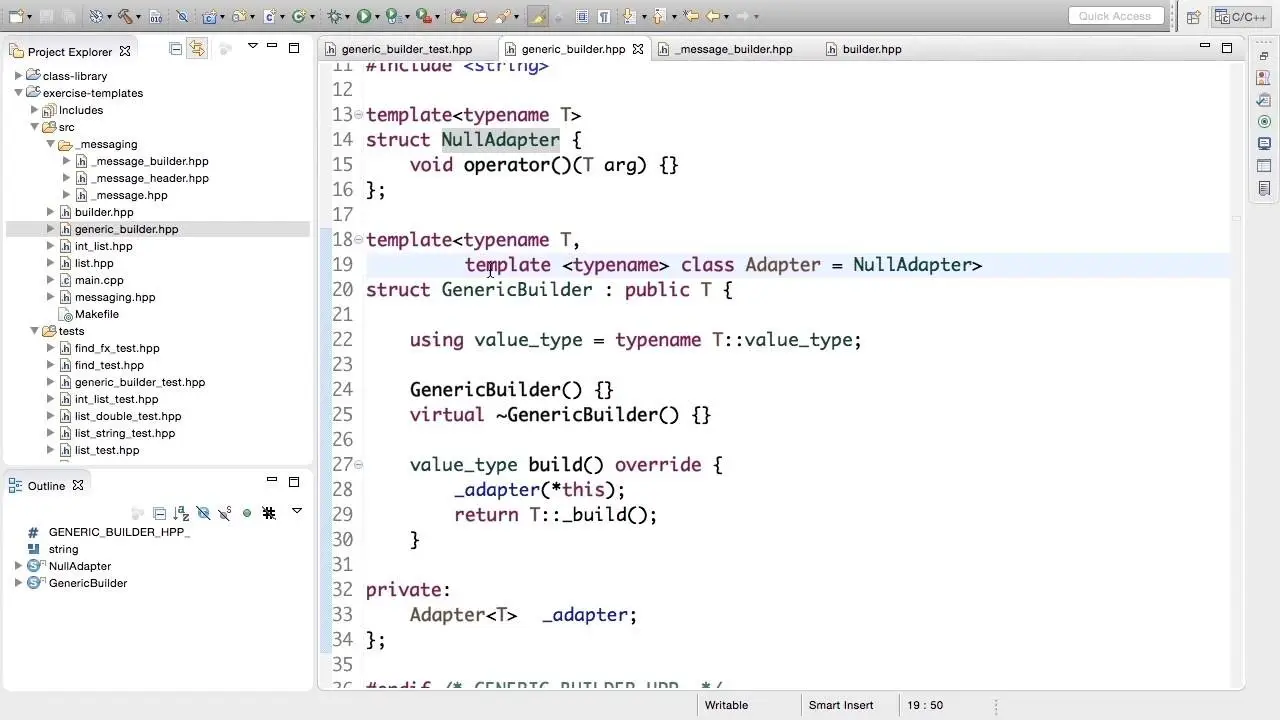
Task: Open the Run button dropdown arrow
Action: coord(378,17)
